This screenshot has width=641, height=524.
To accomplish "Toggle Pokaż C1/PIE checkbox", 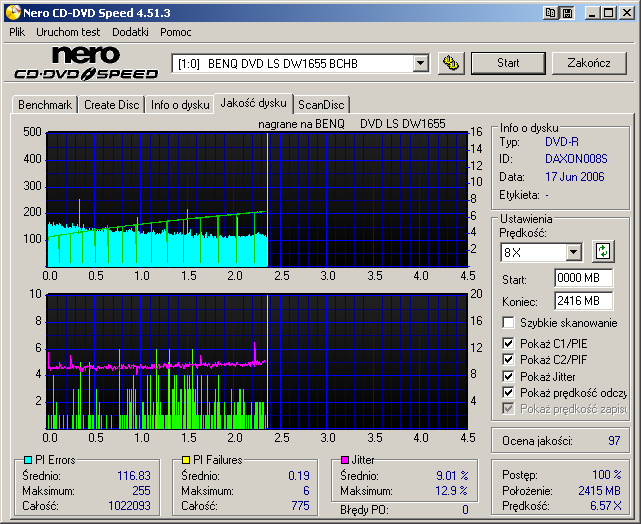I will pyautogui.click(x=508, y=343).
